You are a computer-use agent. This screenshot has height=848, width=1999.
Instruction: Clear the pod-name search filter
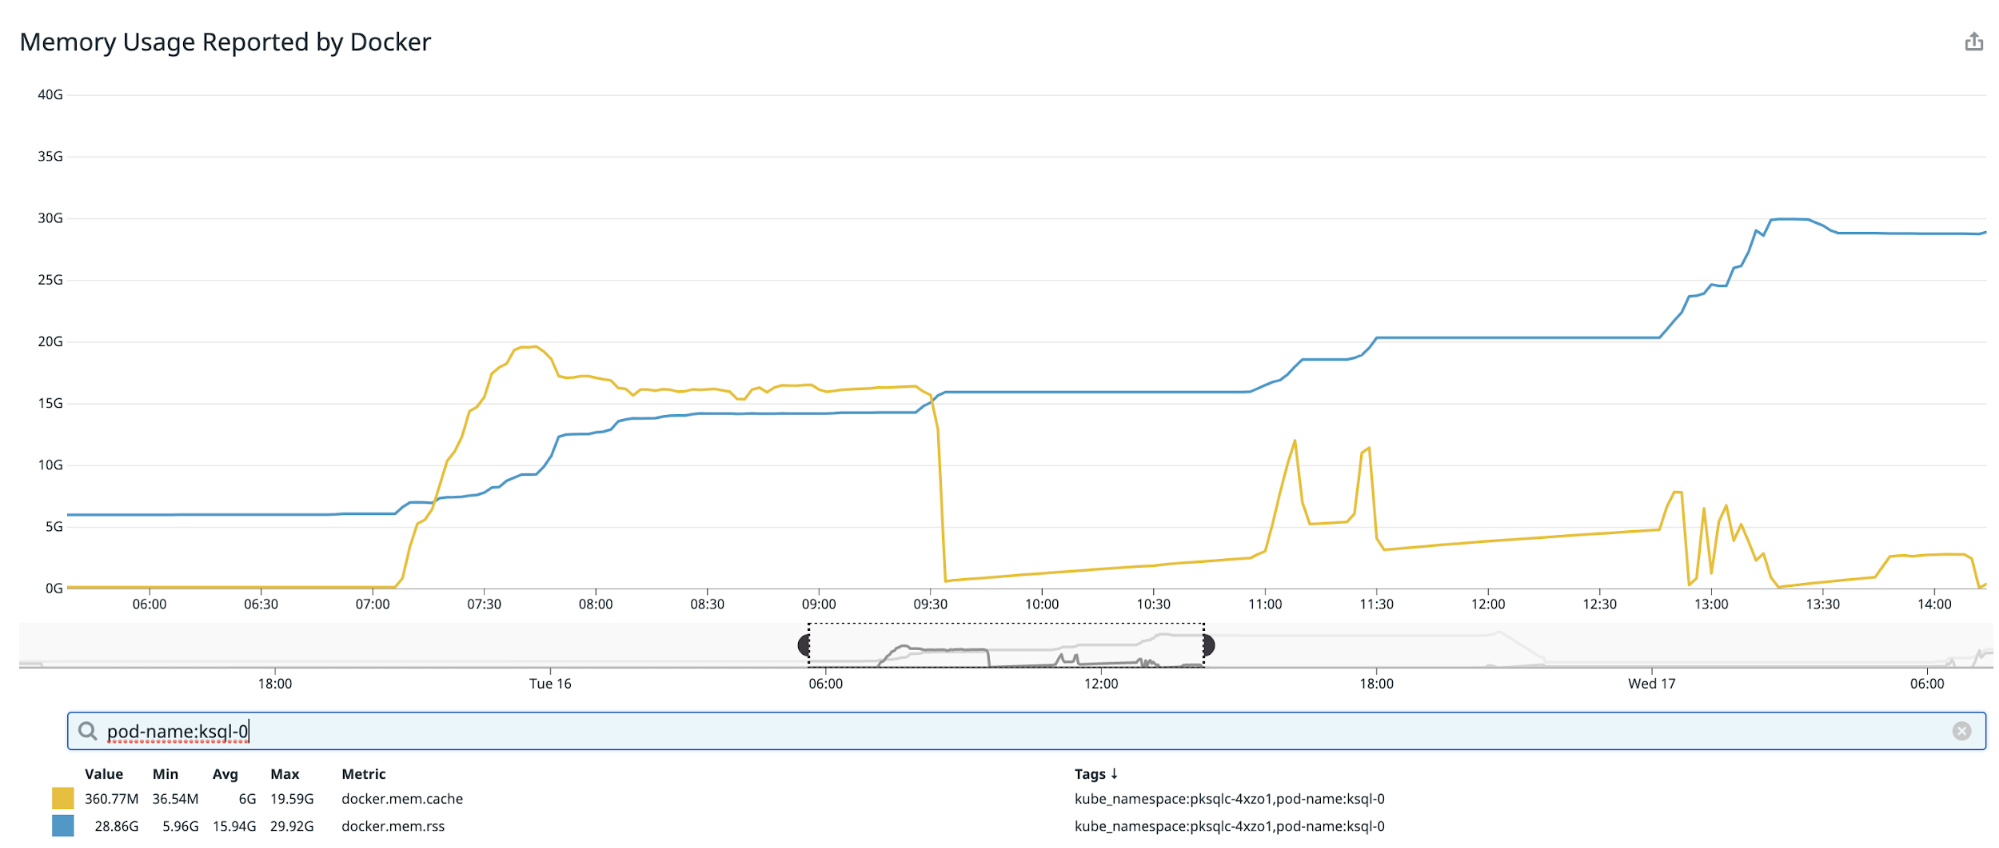tap(1961, 731)
